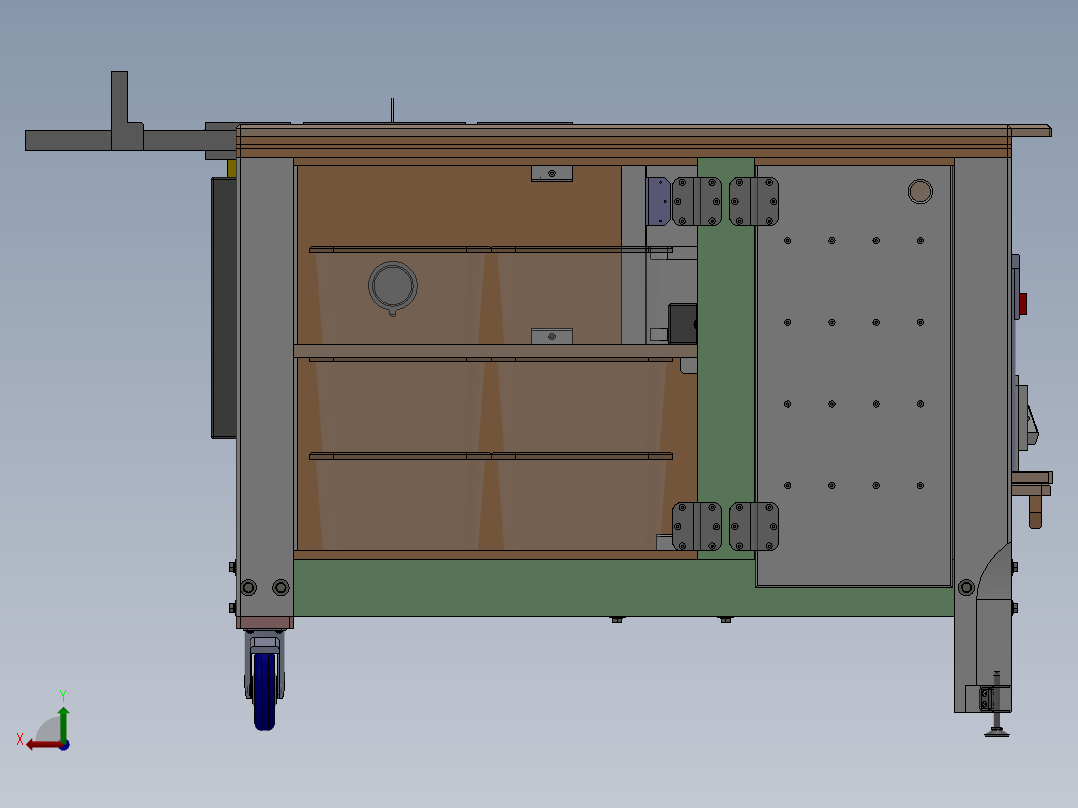The height and width of the screenshot is (808, 1078).
Task: Select the gray vertical divider inside the cabinet
Action: tap(633, 254)
